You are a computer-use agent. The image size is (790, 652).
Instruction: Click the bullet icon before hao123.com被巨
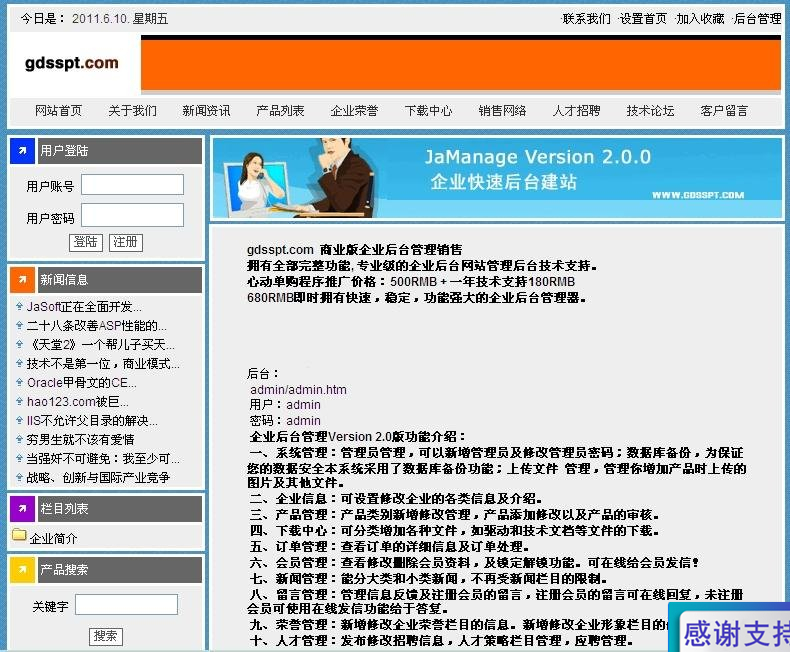19,401
